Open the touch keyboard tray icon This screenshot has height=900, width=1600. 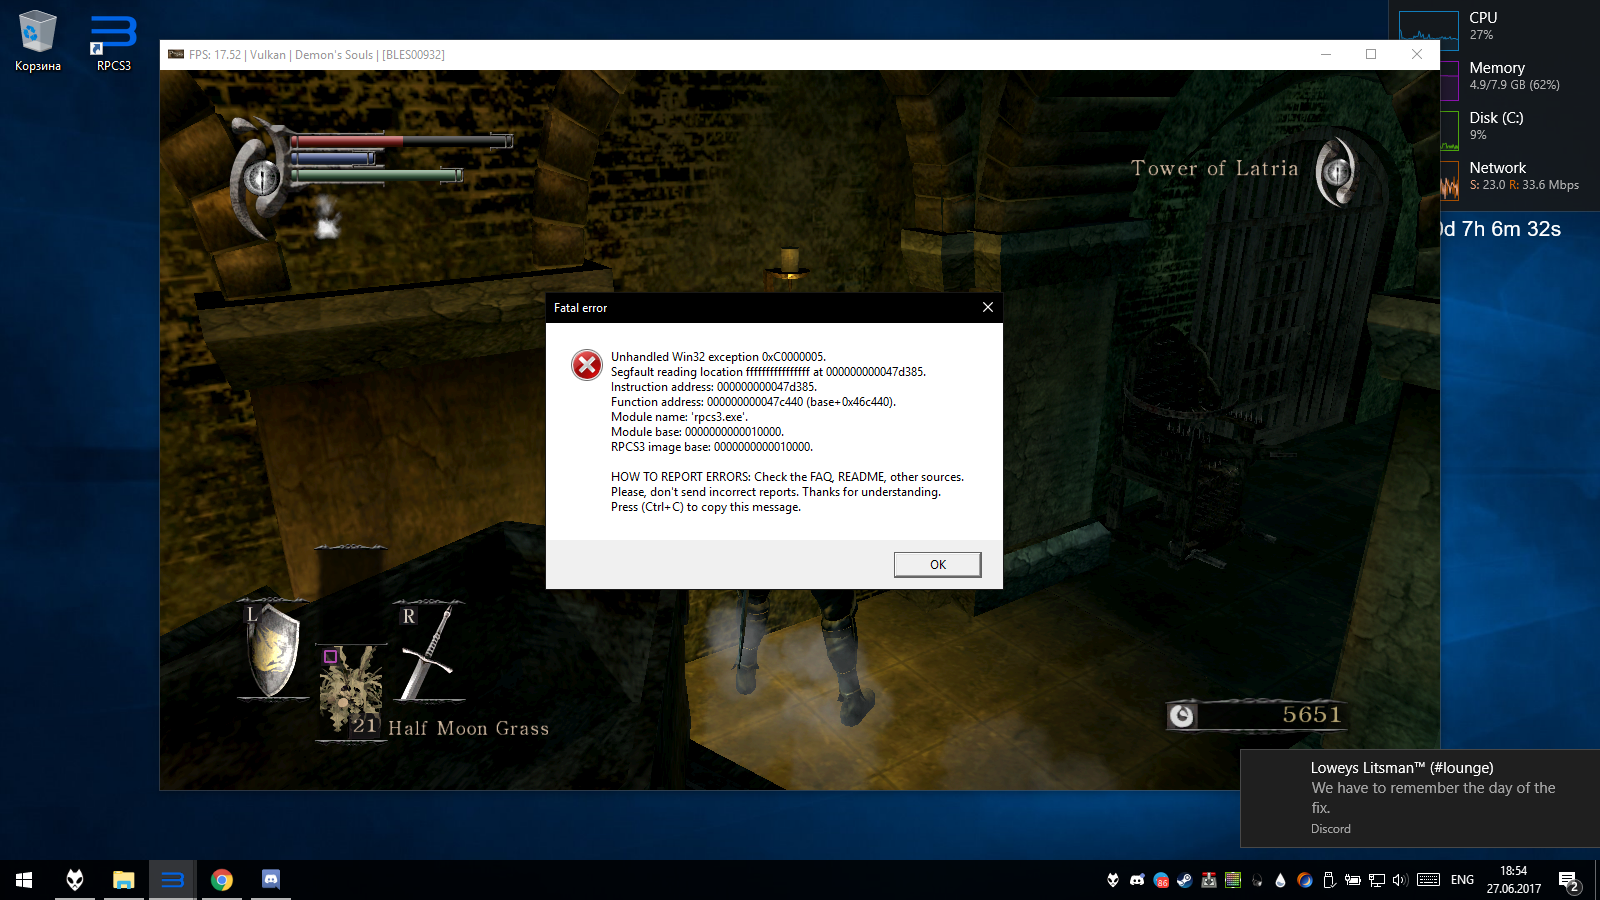(1429, 880)
